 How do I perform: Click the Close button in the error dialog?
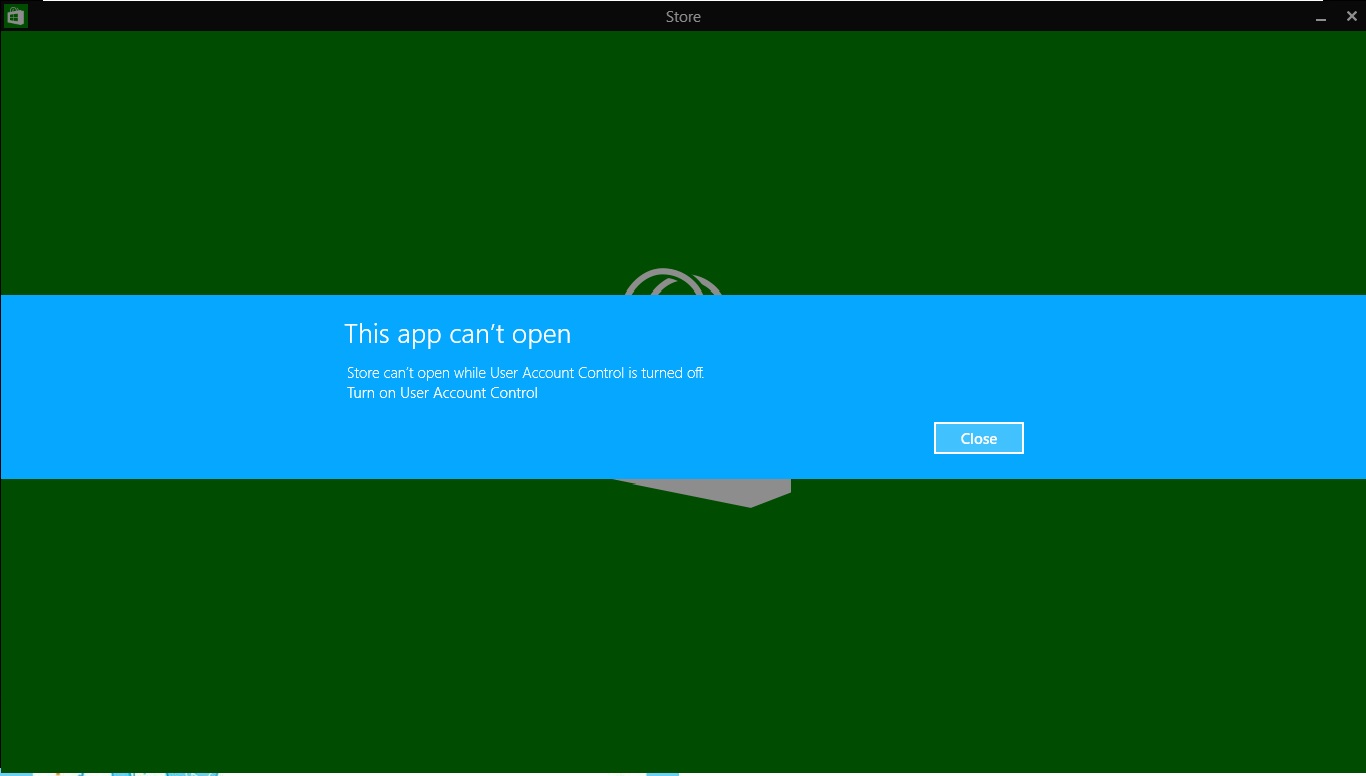click(x=978, y=438)
